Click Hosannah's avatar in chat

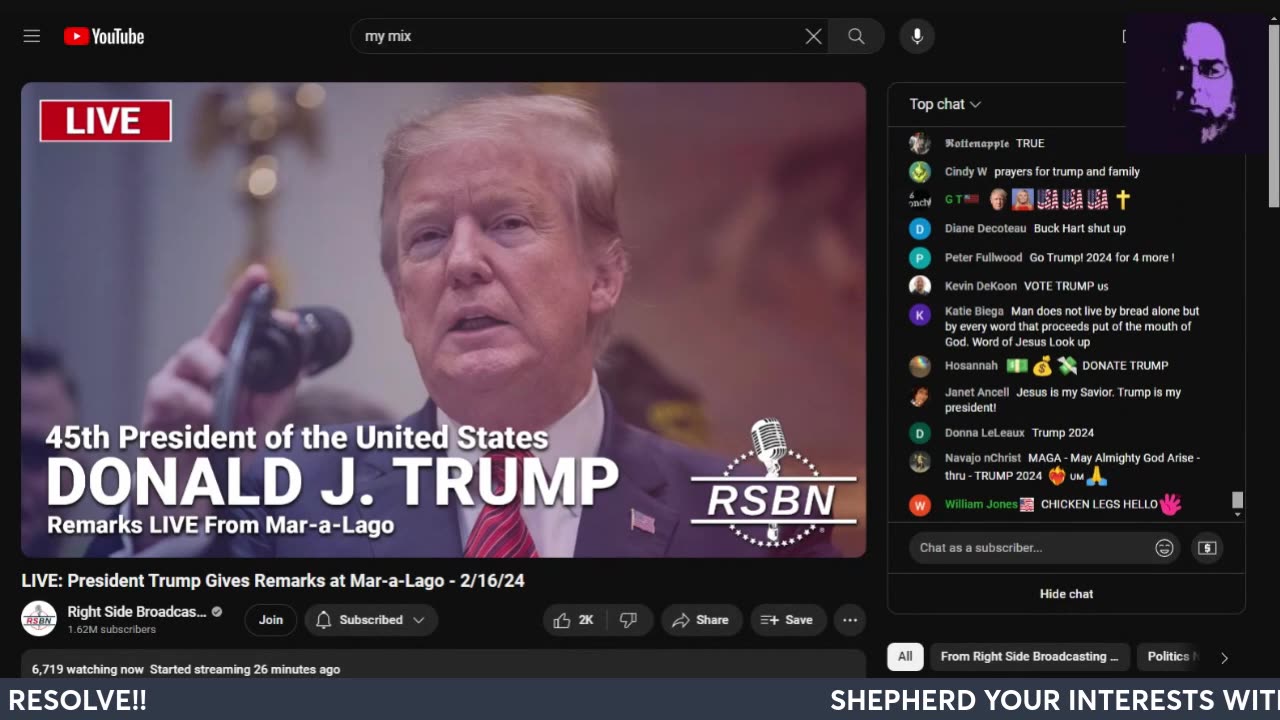[x=920, y=366]
